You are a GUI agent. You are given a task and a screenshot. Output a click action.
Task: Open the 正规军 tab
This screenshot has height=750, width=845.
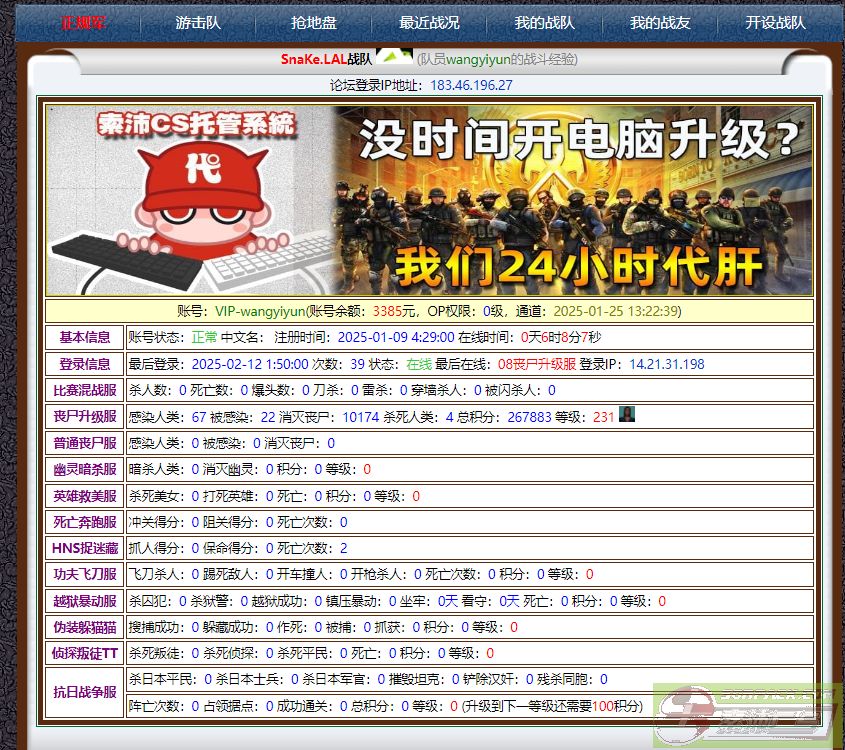click(x=83, y=23)
